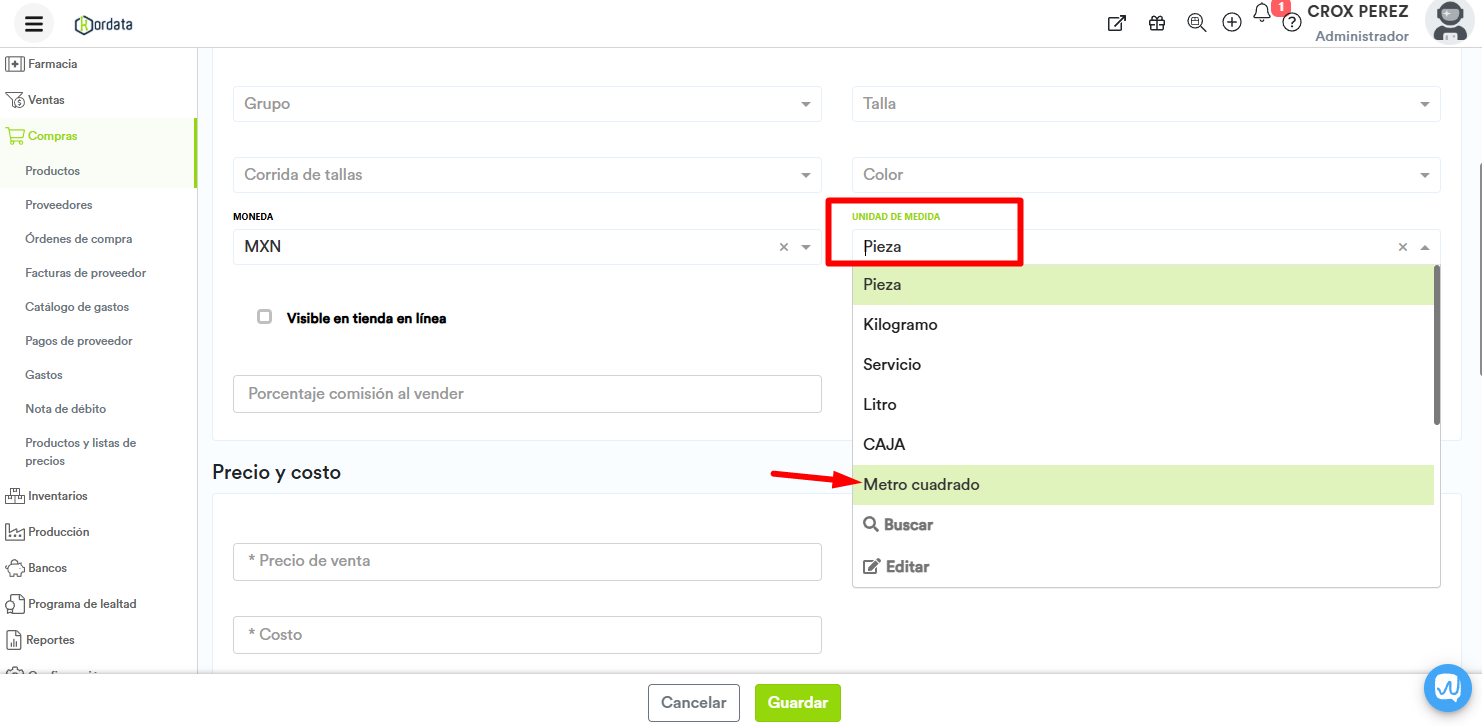Screen dimensions: 1482x726
Task: Open the hamburger navigation menu
Action: click(34, 24)
